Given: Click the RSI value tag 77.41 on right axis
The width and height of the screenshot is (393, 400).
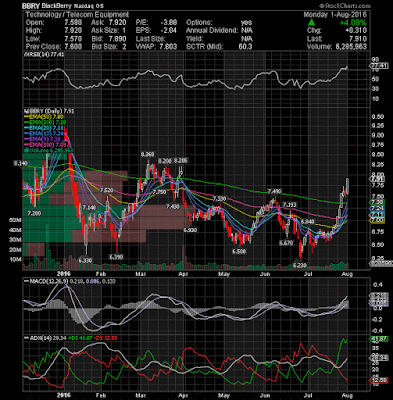Looking at the screenshot, I should click(x=379, y=66).
